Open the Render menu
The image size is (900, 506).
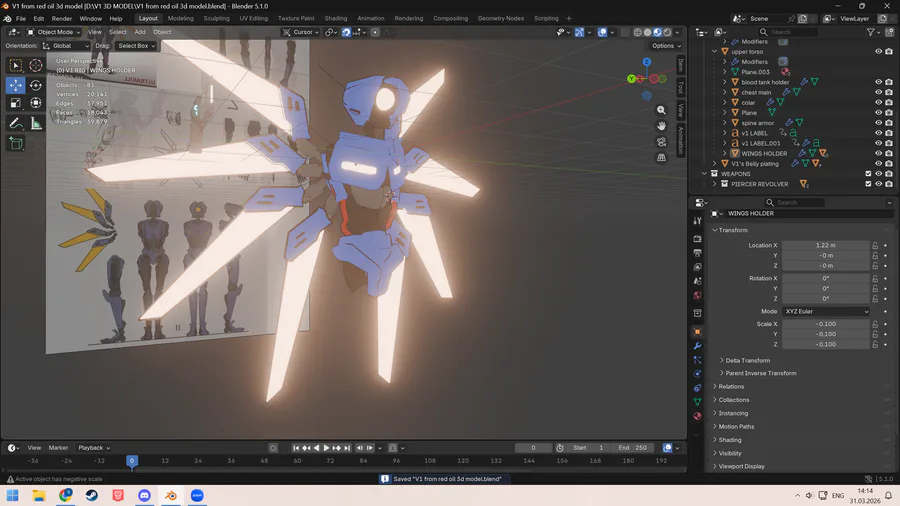tap(62, 18)
